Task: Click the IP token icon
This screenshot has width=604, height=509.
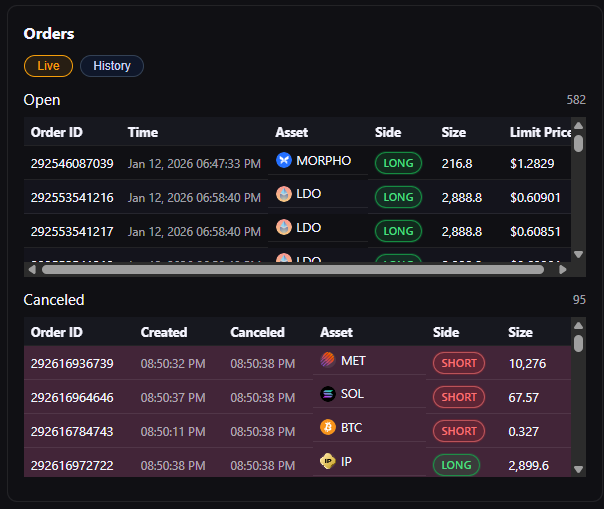Action: tap(328, 461)
